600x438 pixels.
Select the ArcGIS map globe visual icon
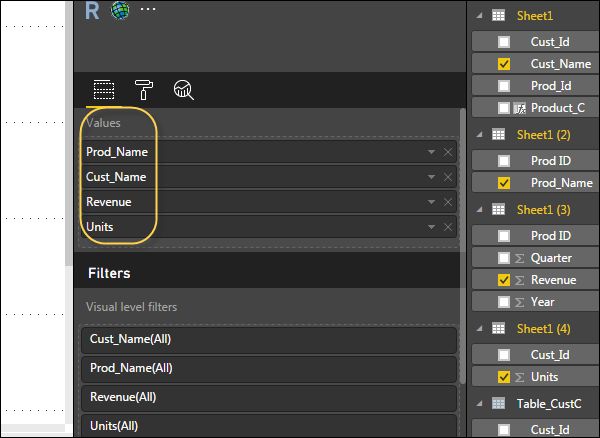point(120,10)
